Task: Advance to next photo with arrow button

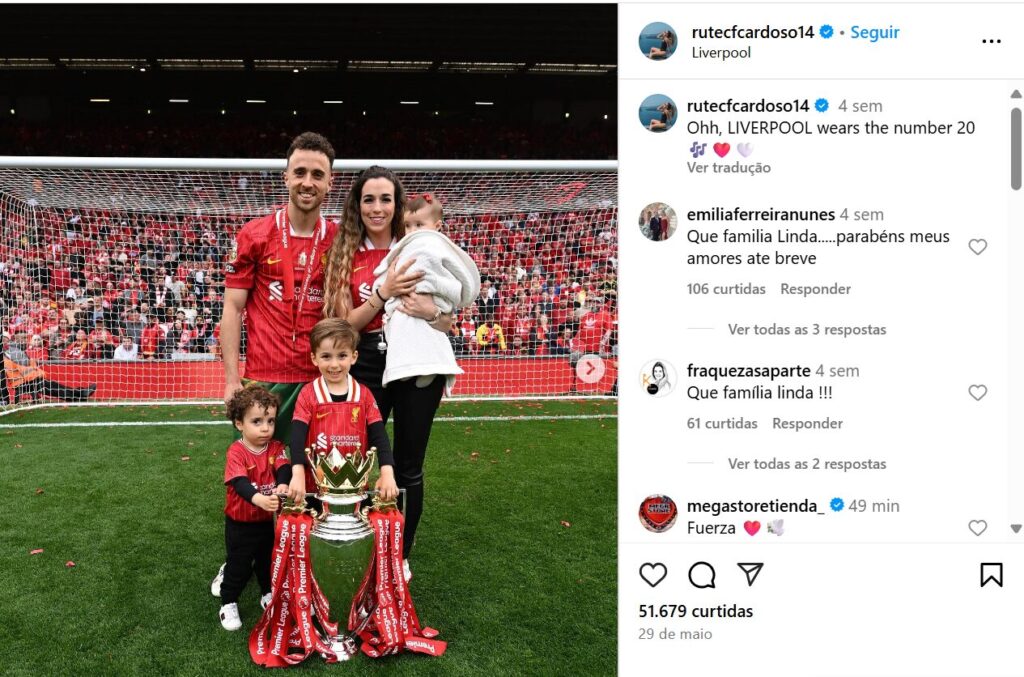Action: (590, 369)
